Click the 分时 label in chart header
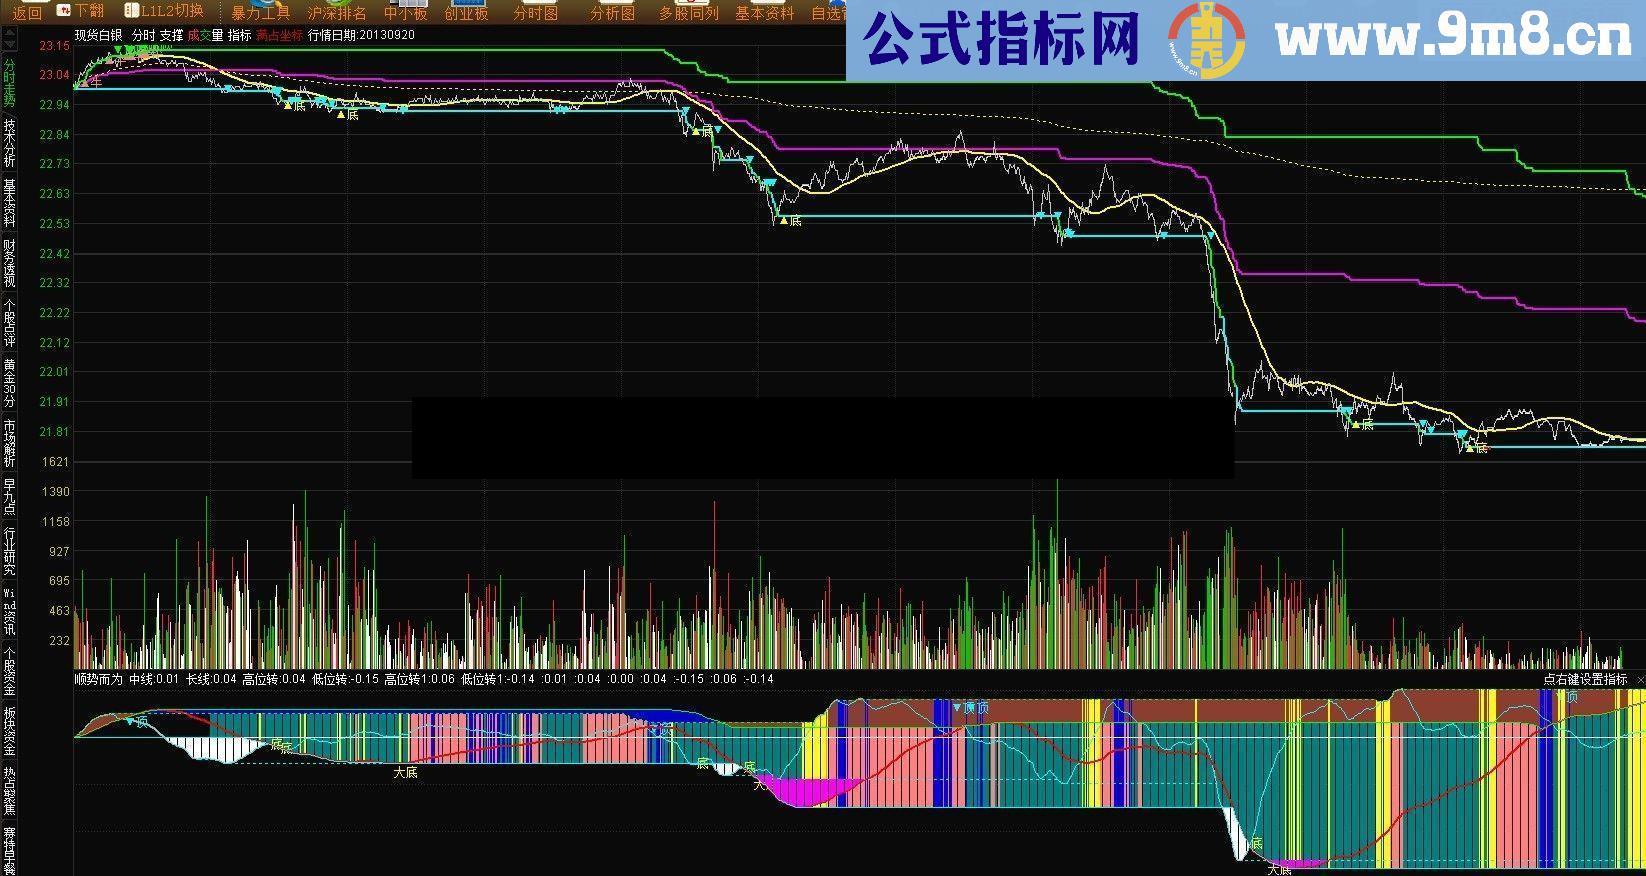The image size is (1646, 876). [143, 35]
